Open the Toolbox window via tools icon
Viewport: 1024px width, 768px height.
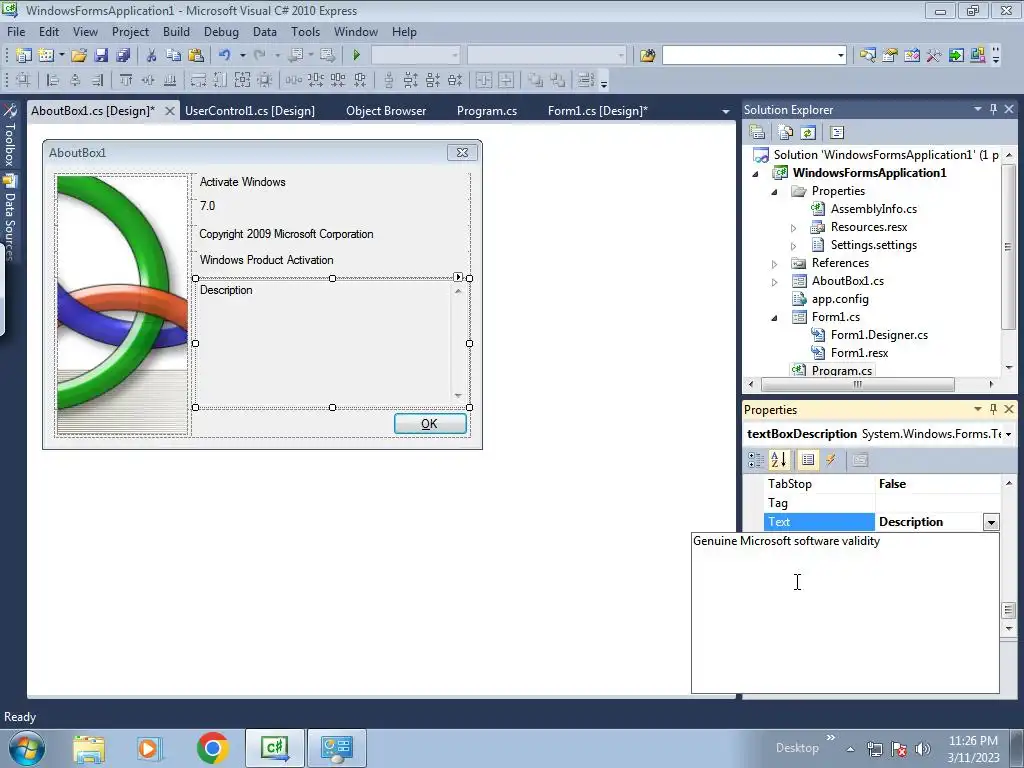pyautogui.click(x=933, y=56)
